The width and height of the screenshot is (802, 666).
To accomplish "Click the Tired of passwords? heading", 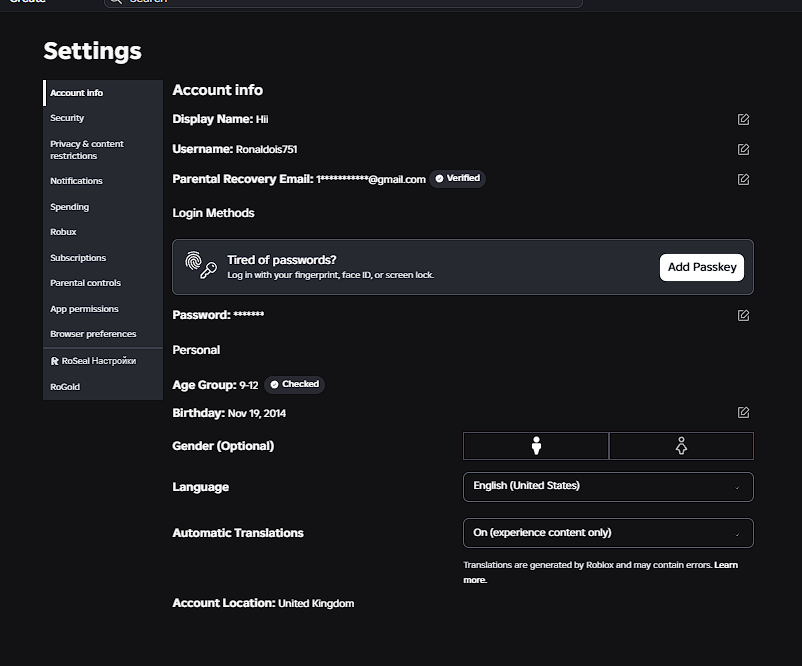I will click(282, 260).
